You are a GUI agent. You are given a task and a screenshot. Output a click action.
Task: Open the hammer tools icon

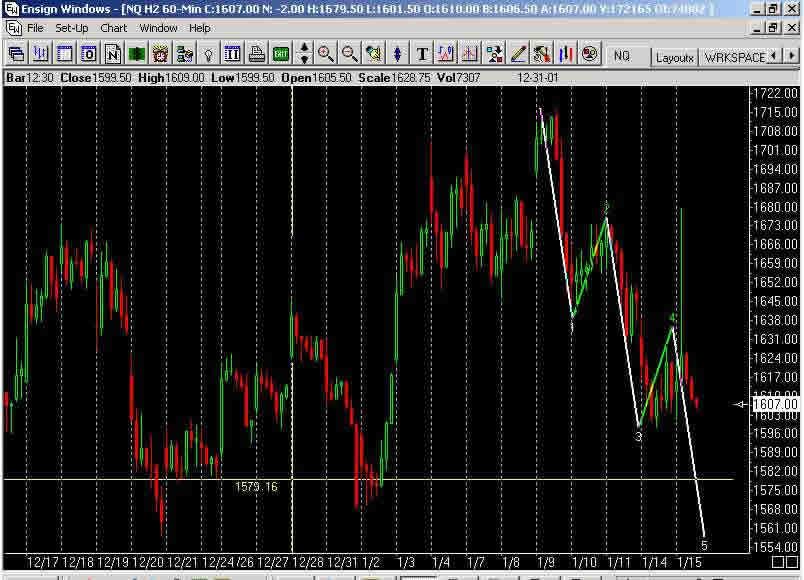click(542, 54)
